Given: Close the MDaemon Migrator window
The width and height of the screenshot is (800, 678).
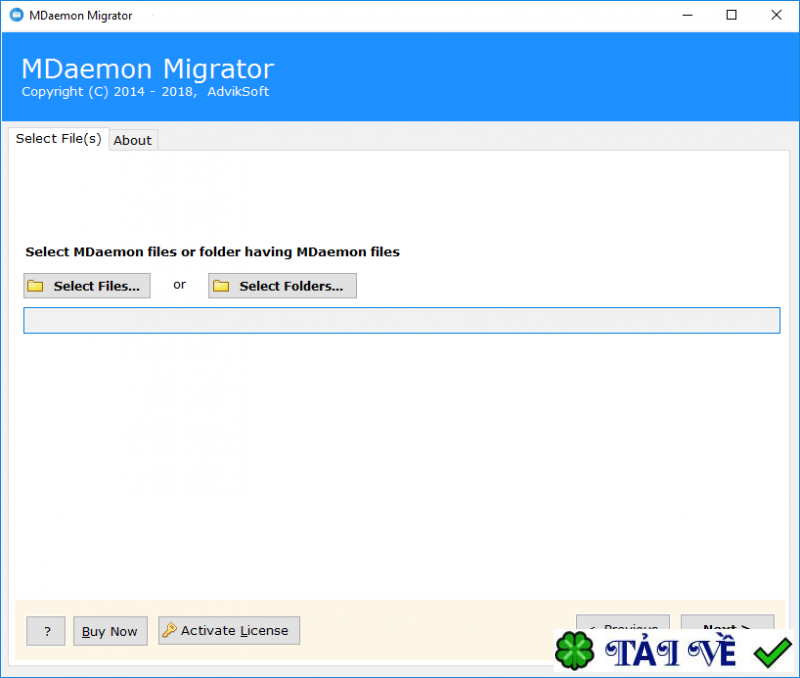Looking at the screenshot, I should 776,15.
